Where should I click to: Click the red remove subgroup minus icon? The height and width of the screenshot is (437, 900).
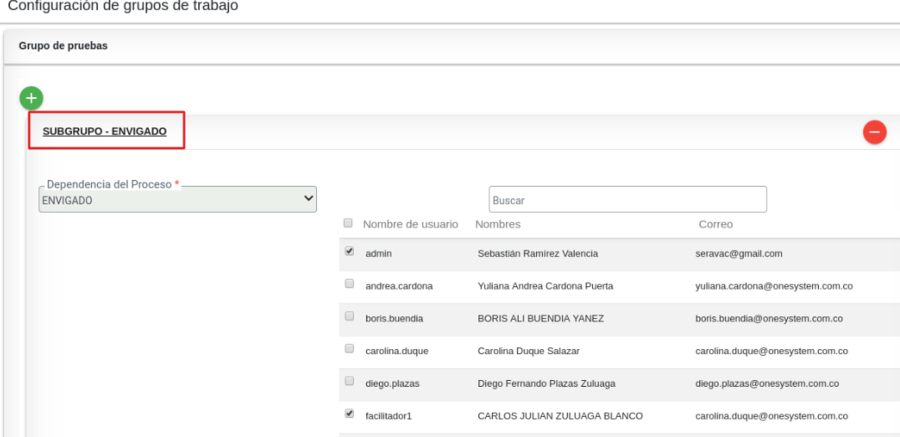874,132
